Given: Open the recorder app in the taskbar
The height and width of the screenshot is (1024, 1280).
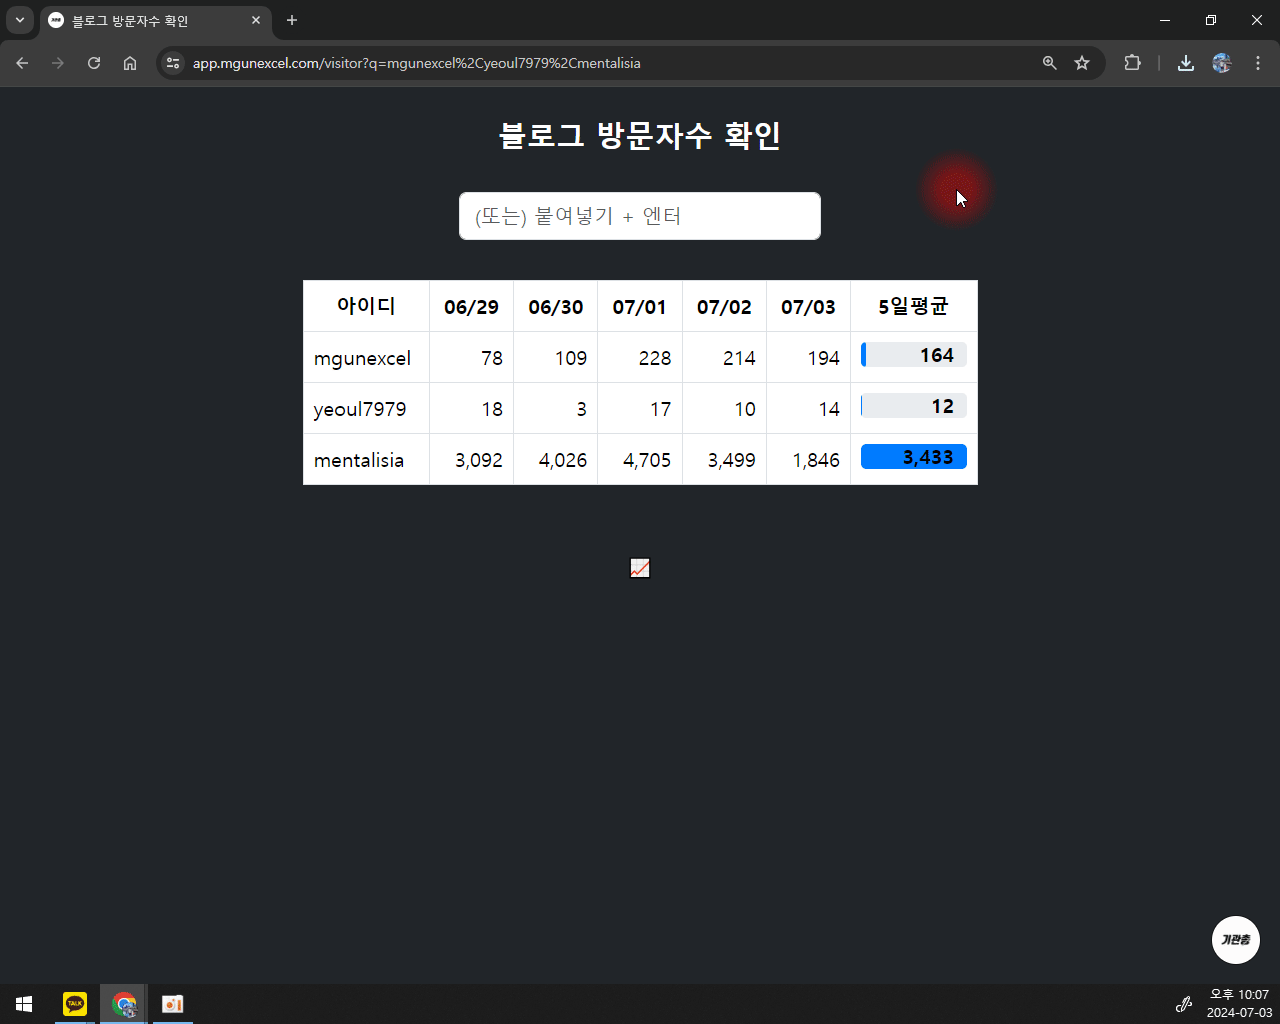Looking at the screenshot, I should tap(173, 1004).
